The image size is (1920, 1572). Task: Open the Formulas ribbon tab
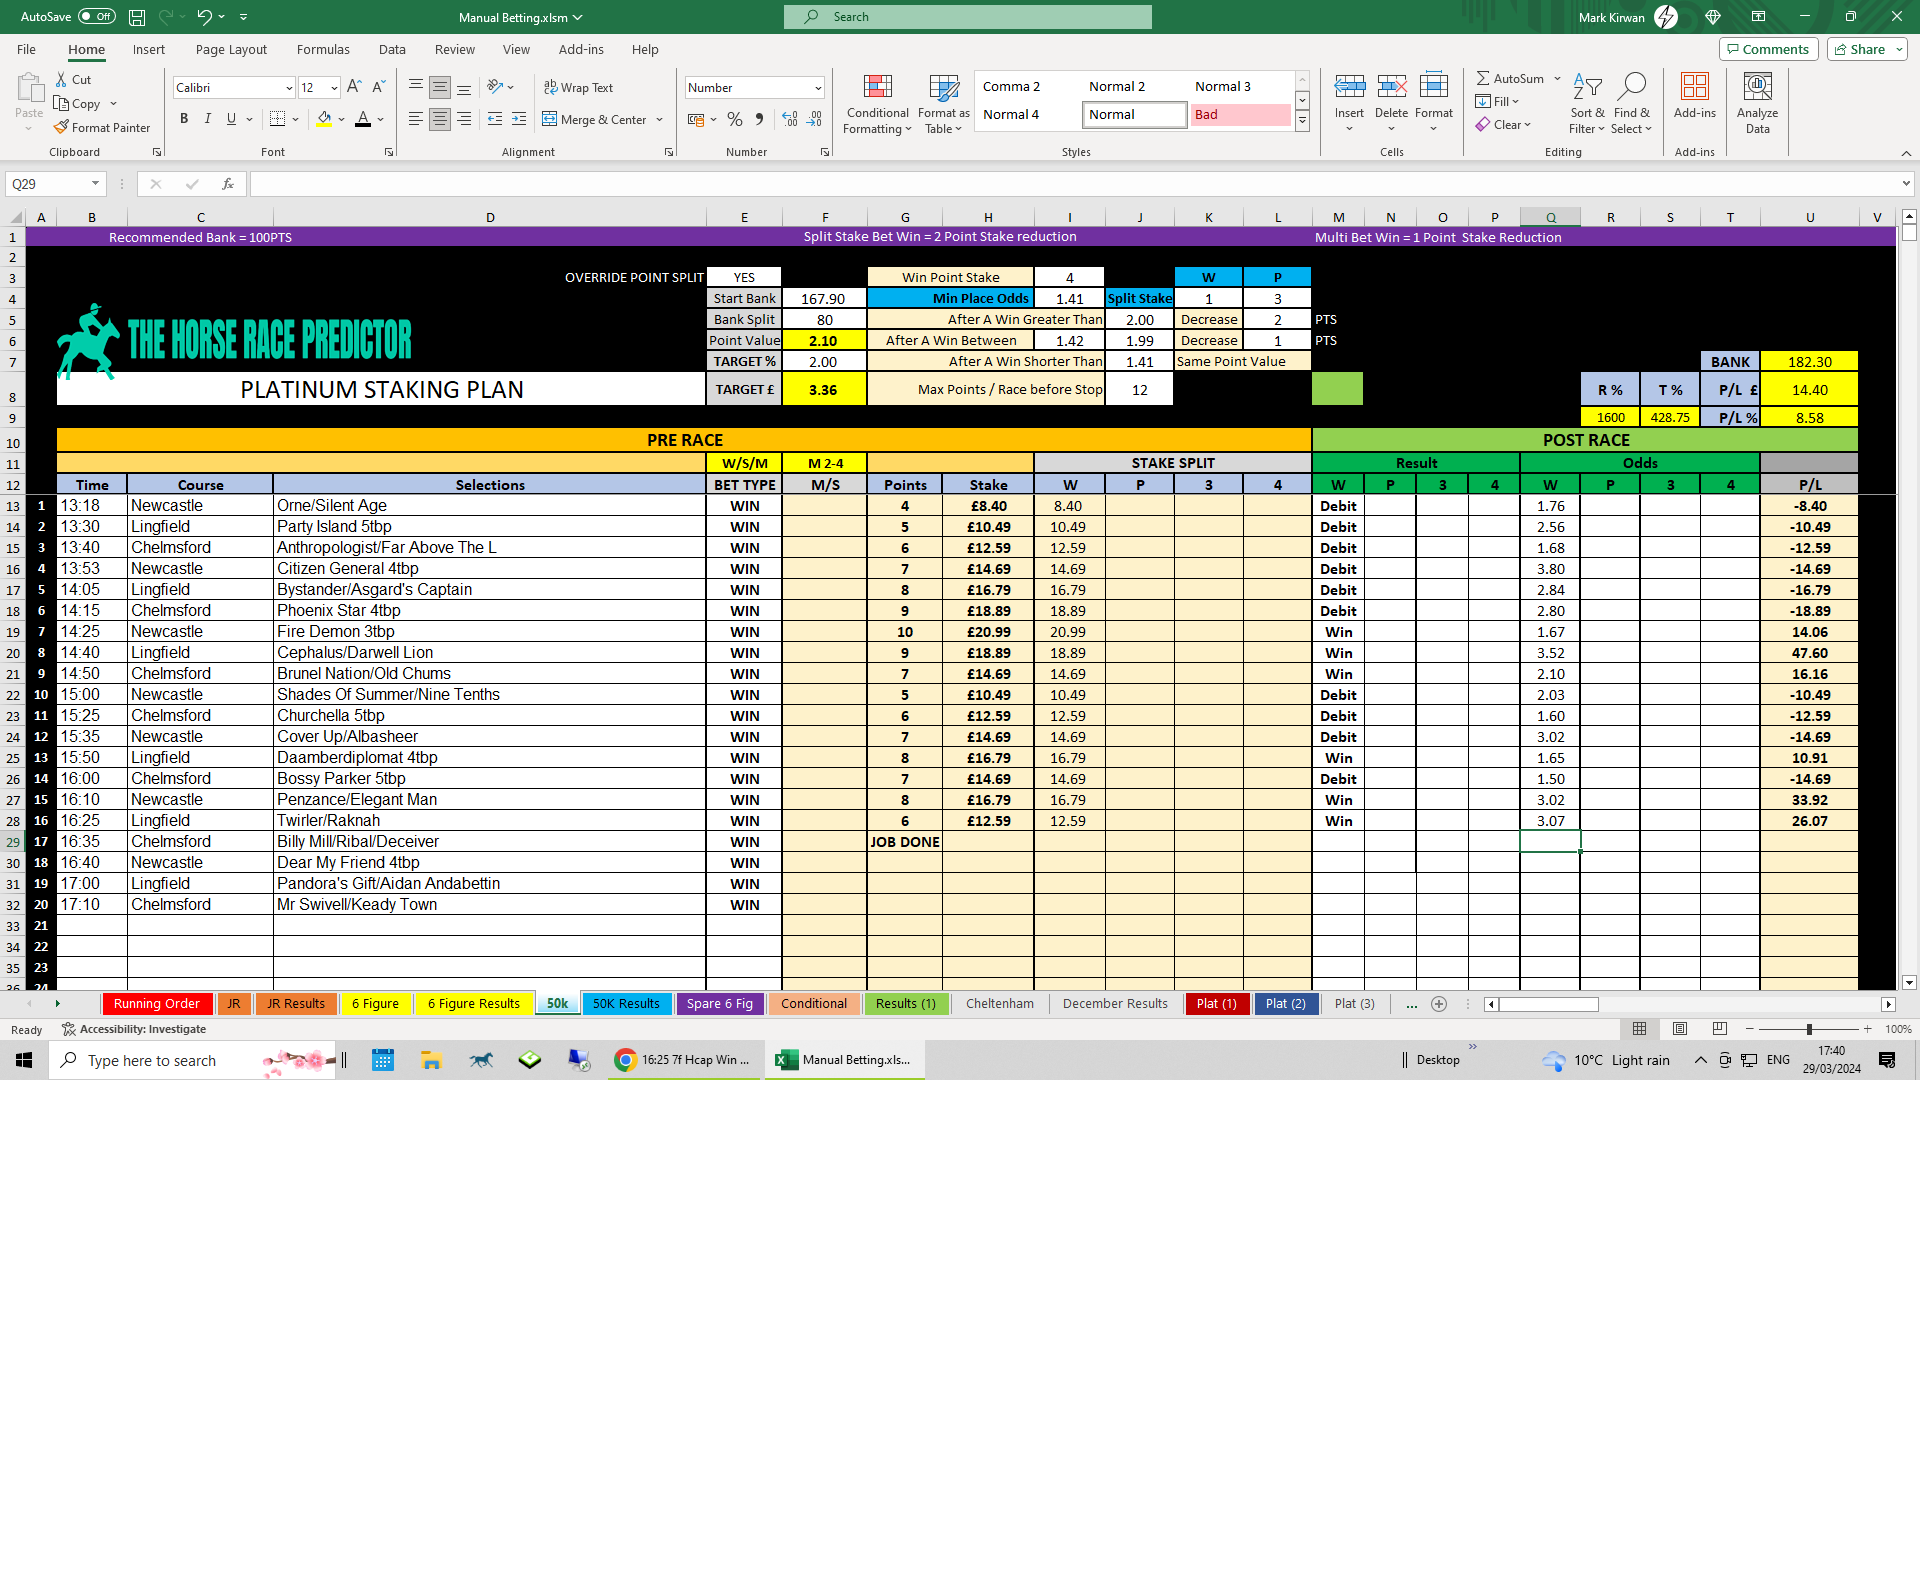323,50
